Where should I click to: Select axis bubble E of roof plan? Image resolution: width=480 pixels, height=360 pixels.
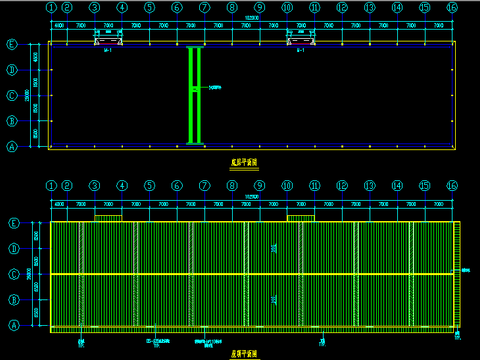point(14,223)
